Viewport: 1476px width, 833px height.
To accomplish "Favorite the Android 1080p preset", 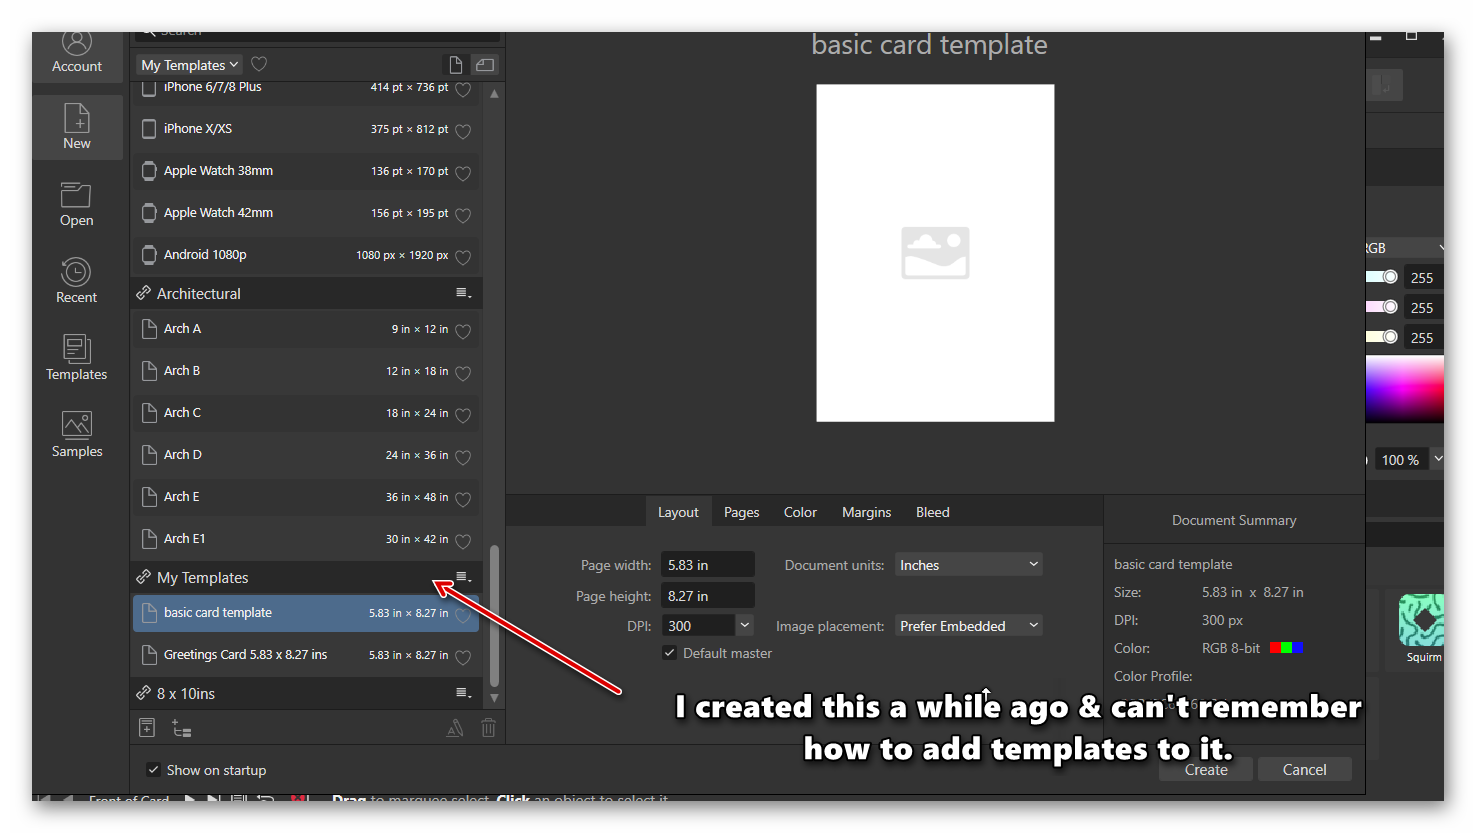I will (x=463, y=256).
